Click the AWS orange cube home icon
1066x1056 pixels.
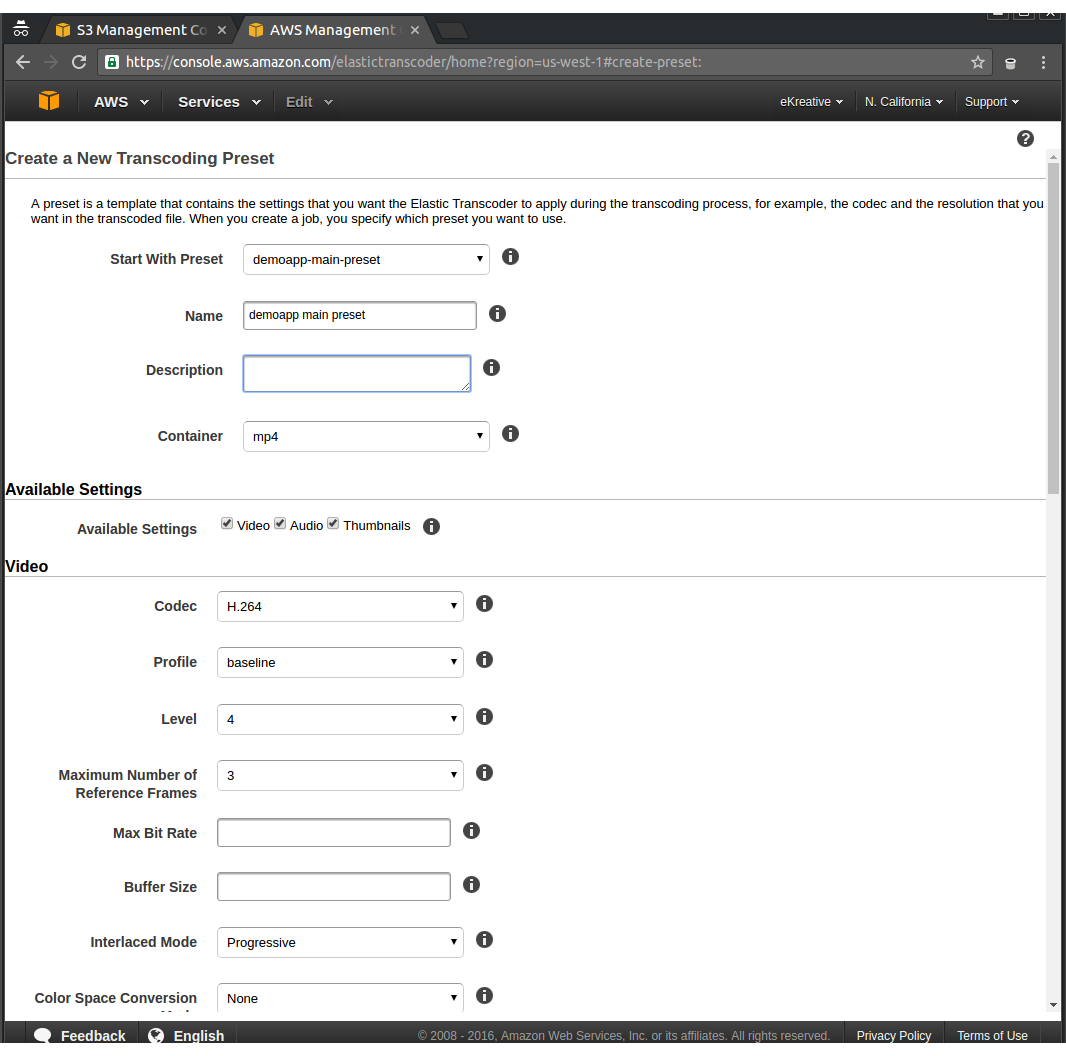tap(49, 101)
